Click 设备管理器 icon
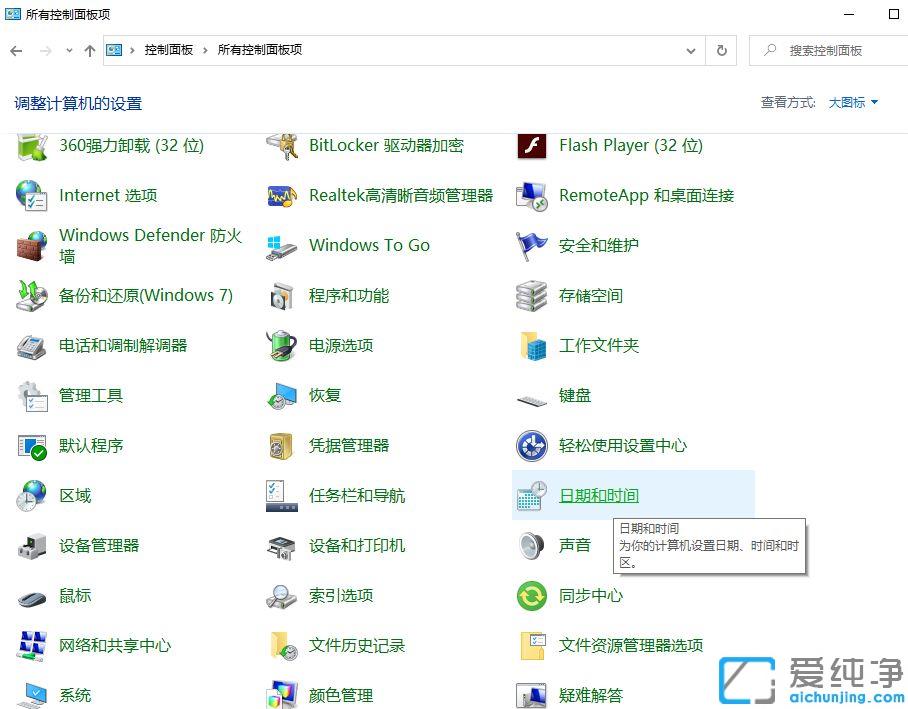 point(32,546)
